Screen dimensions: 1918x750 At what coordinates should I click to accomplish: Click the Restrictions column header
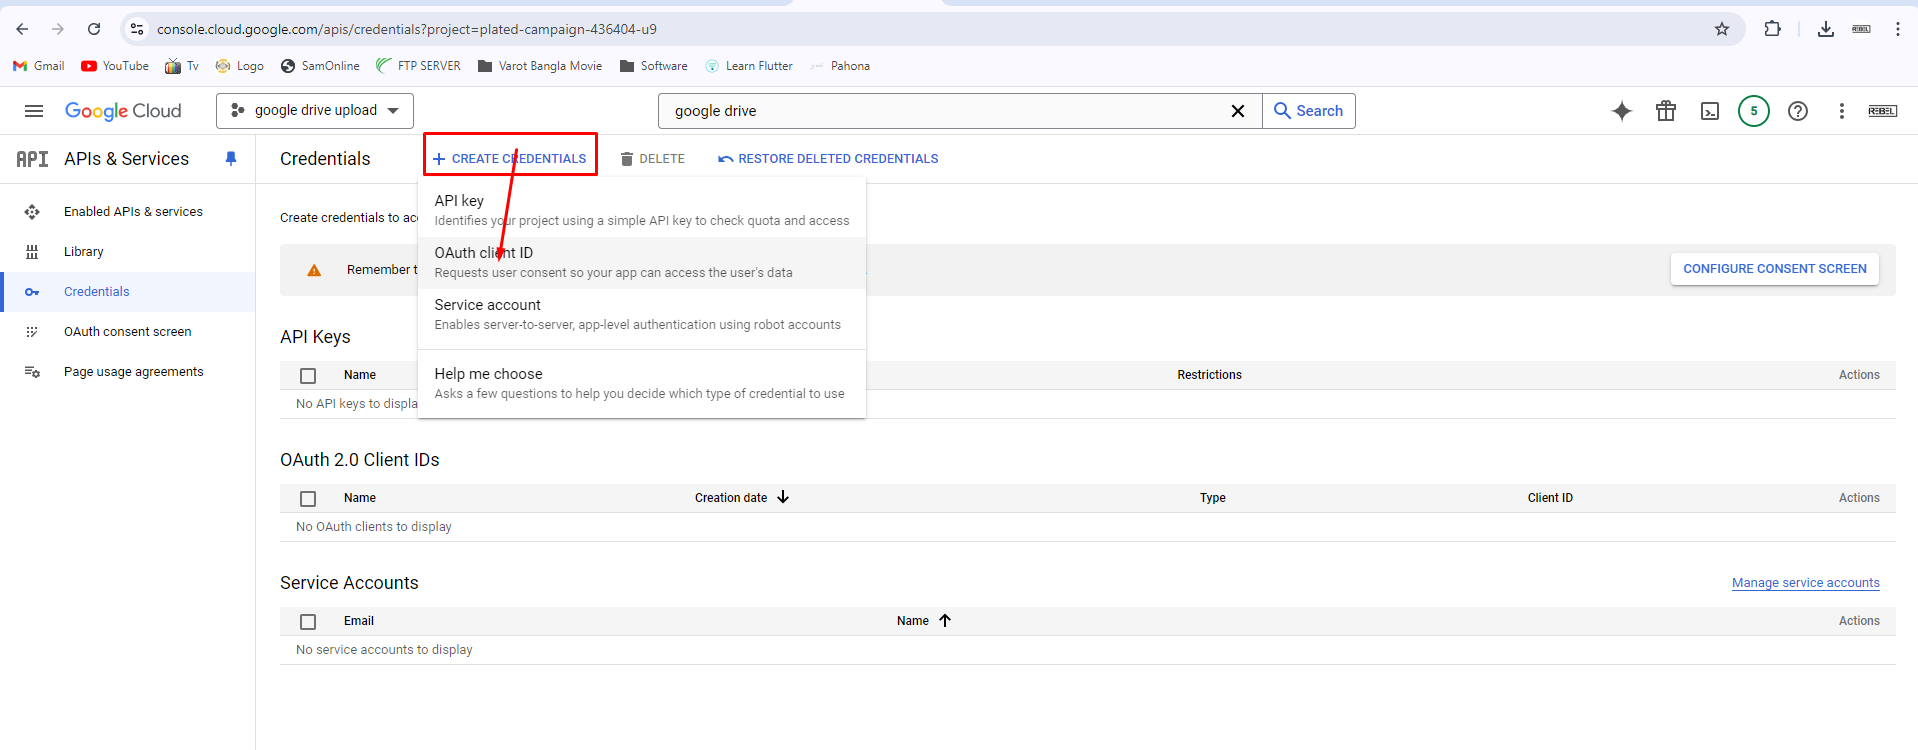coord(1209,375)
